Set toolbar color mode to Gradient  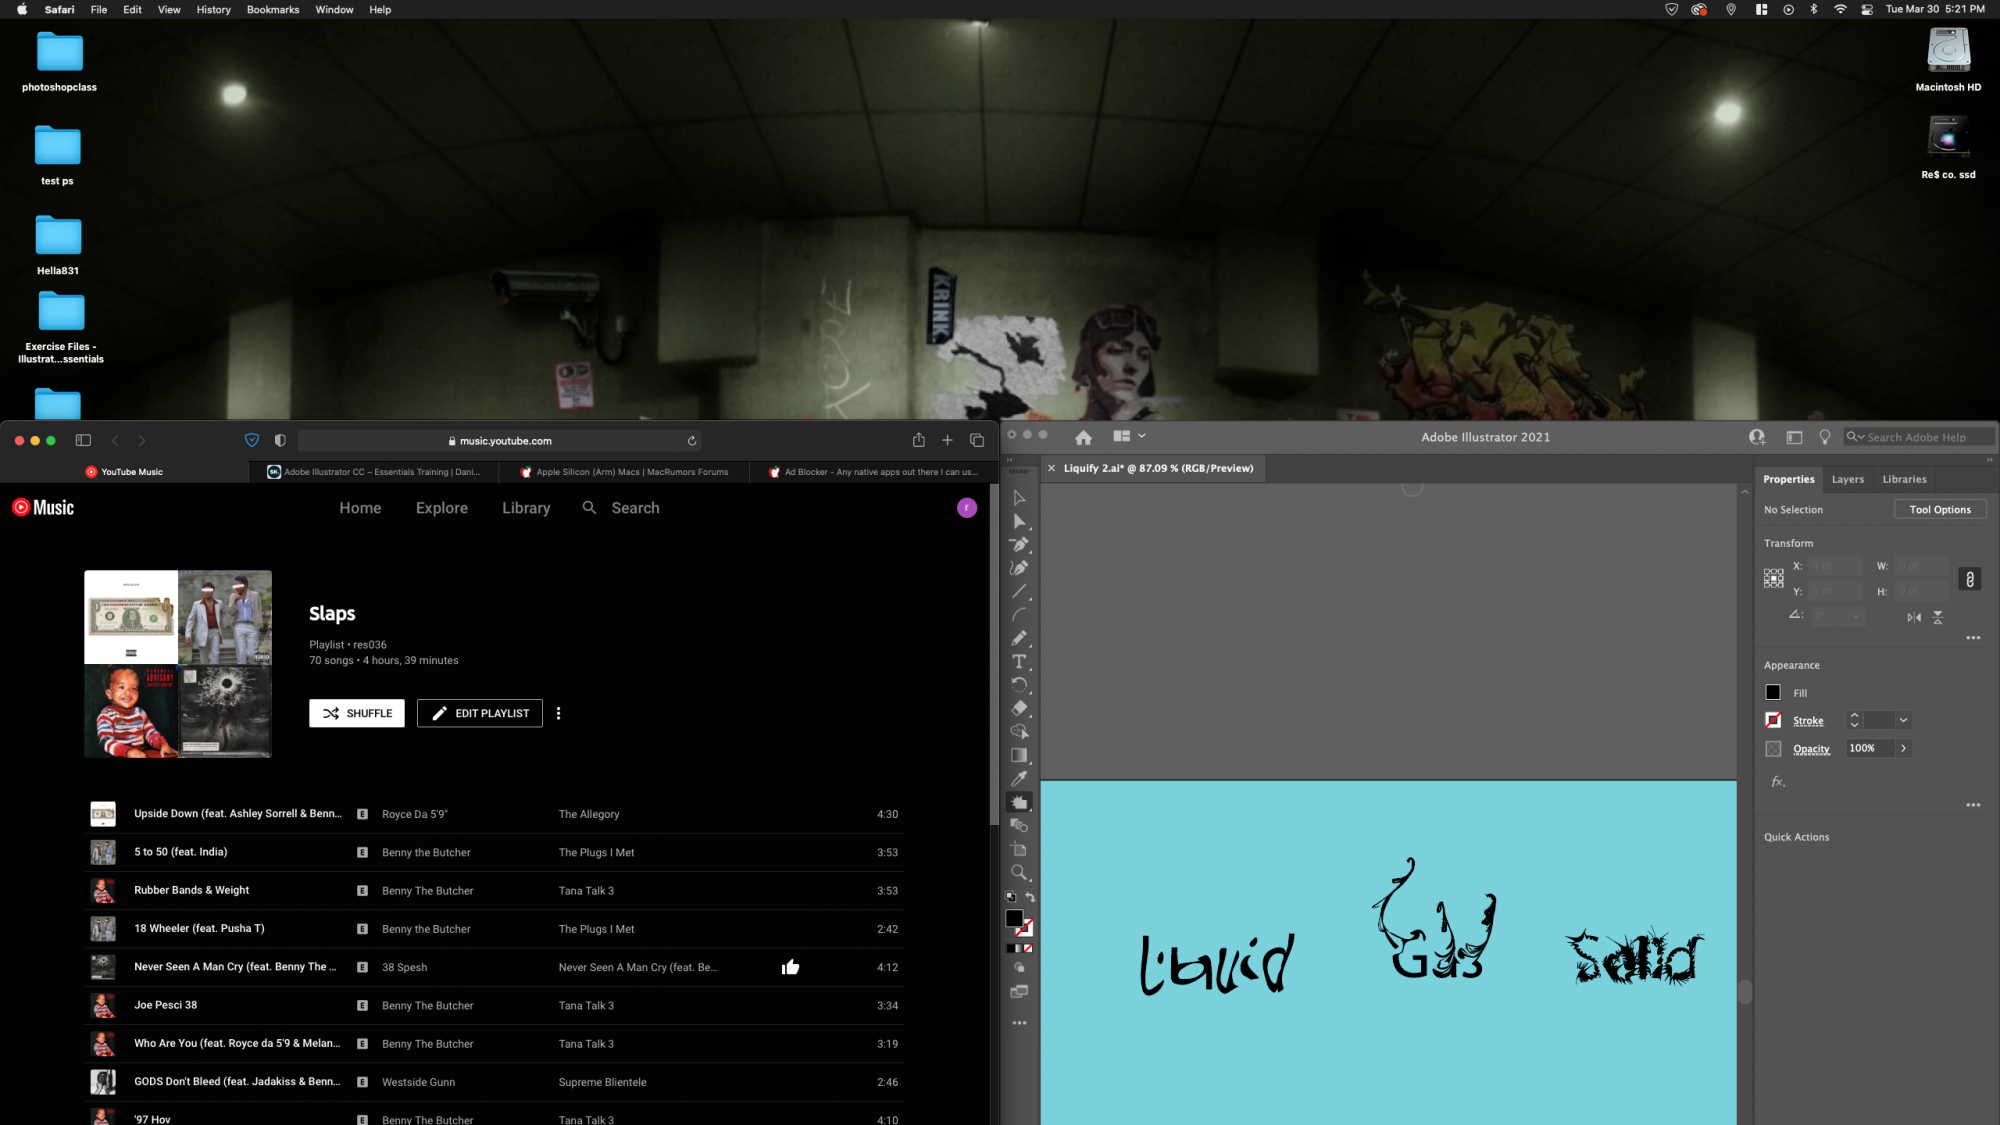tap(1019, 948)
